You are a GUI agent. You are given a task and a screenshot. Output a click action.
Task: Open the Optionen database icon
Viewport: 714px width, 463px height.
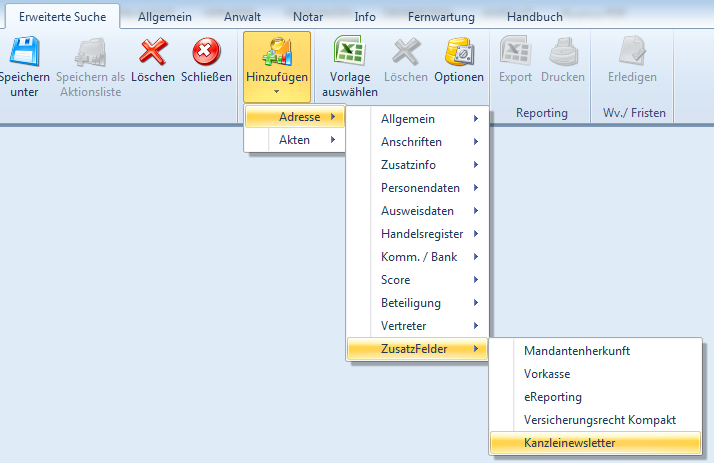(x=459, y=51)
